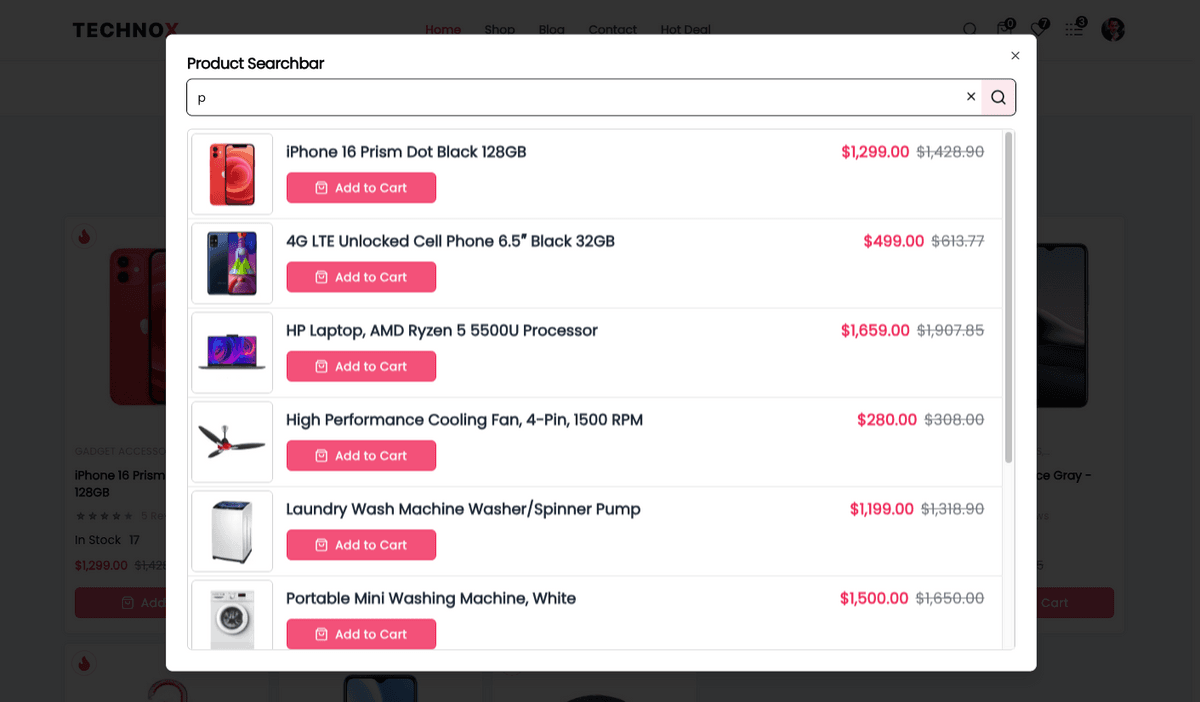The height and width of the screenshot is (702, 1200).
Task: Add HP Laptop AMD Ryzen 5 to cart
Action: (361, 366)
